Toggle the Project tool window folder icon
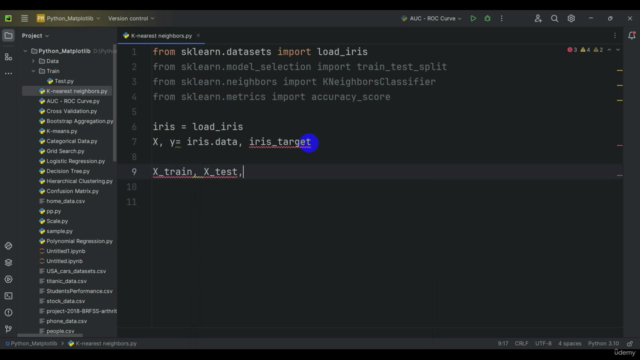The height and width of the screenshot is (360, 640). click(x=8, y=36)
